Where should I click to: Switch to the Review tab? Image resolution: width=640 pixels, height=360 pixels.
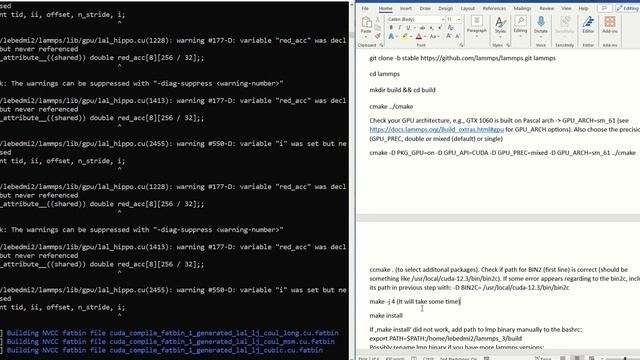(547, 8)
